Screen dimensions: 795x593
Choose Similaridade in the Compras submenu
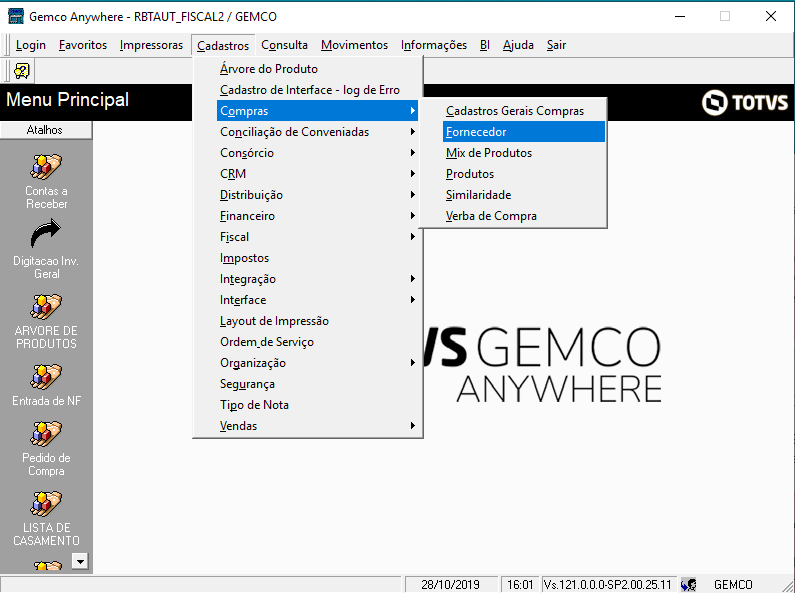524,195
